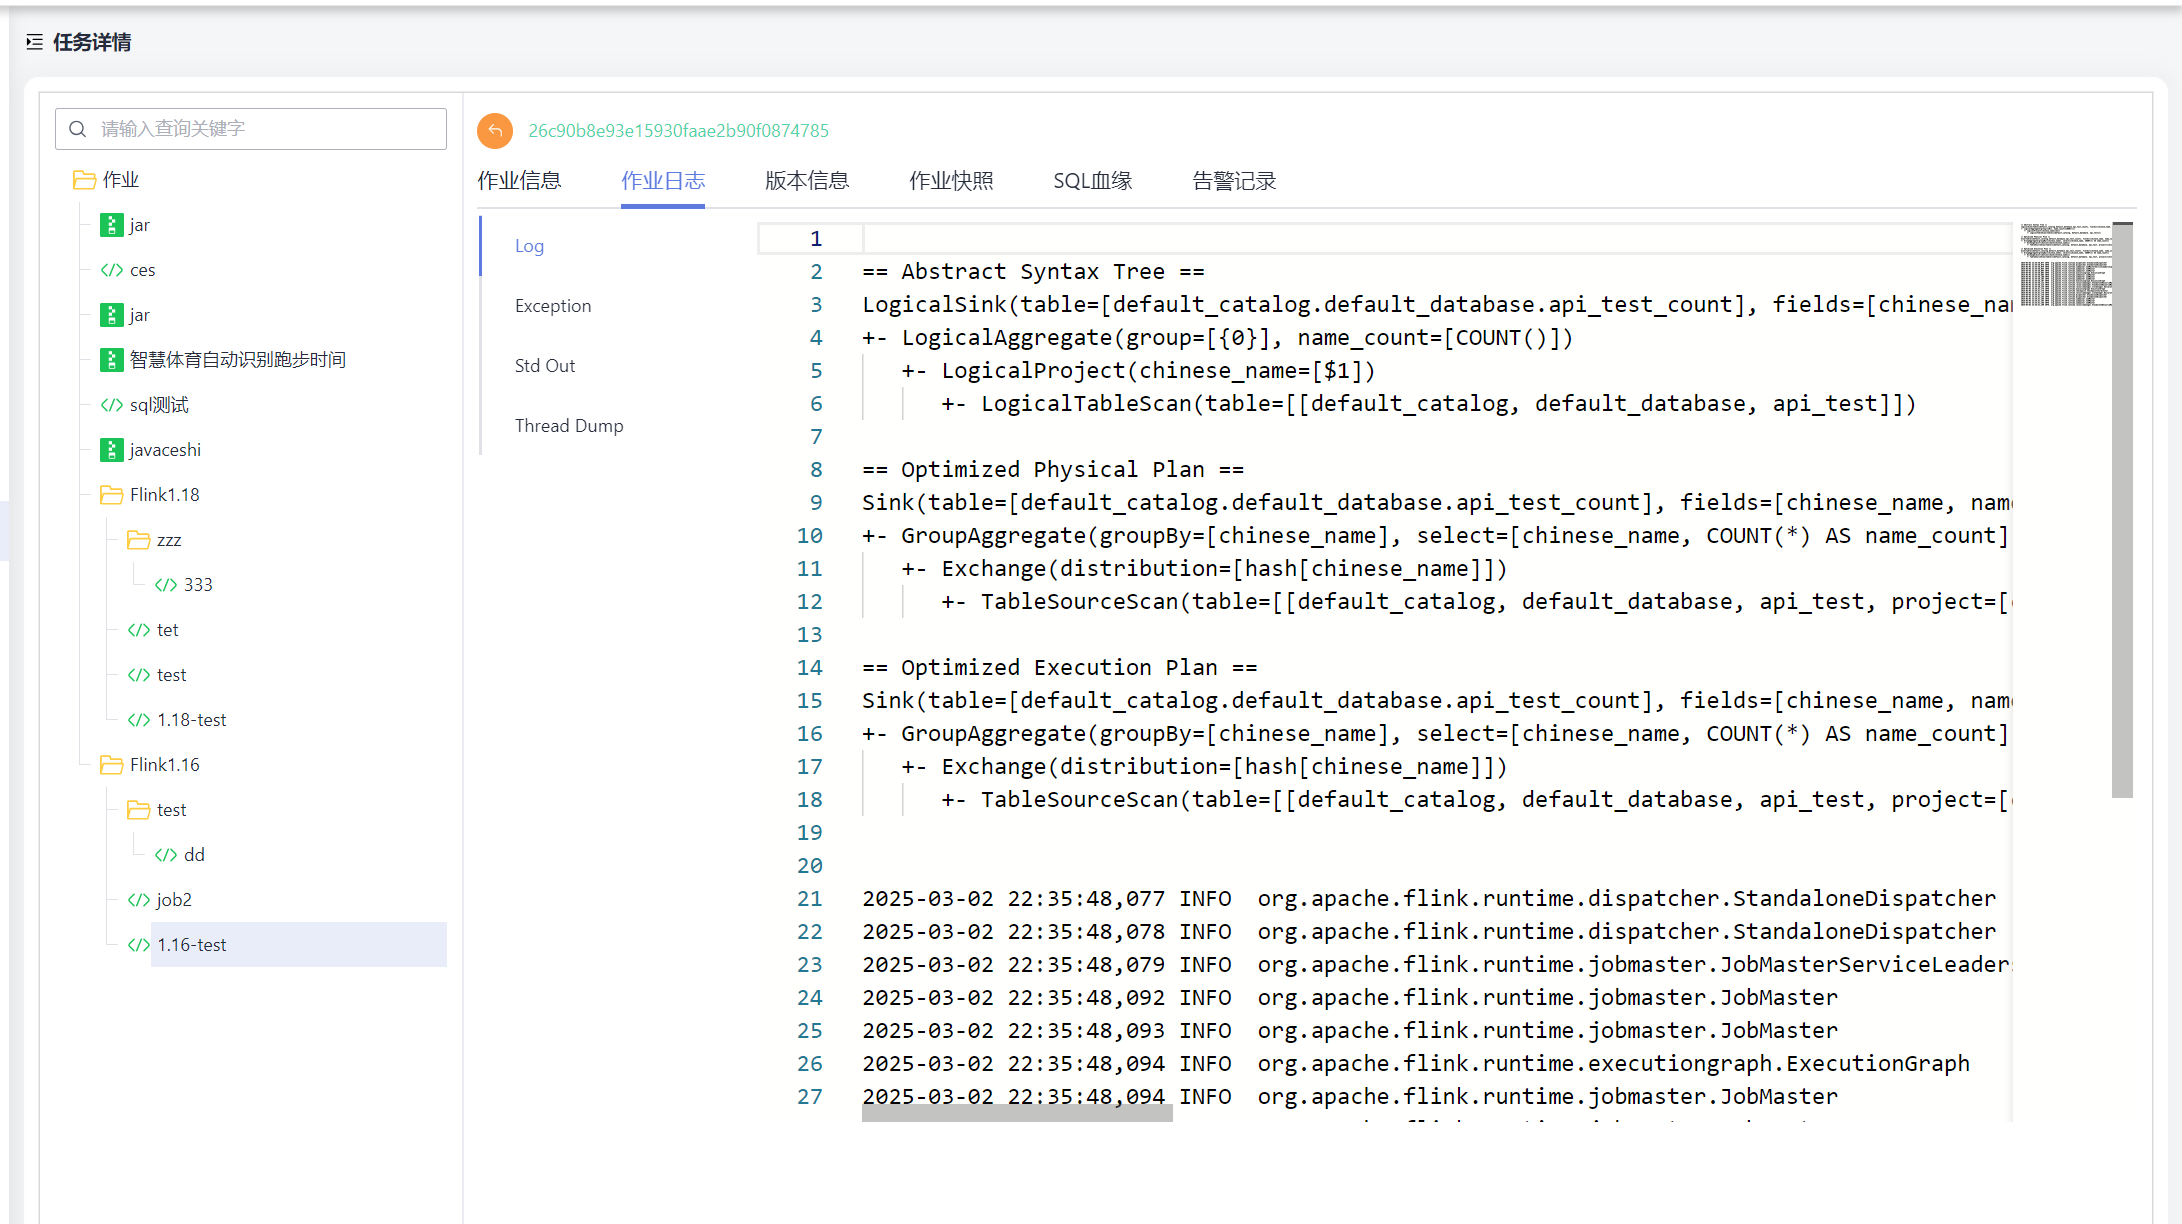The width and height of the screenshot is (2182, 1224).
Task: Click the log editor vertical scrollbar
Action: tap(2122, 510)
